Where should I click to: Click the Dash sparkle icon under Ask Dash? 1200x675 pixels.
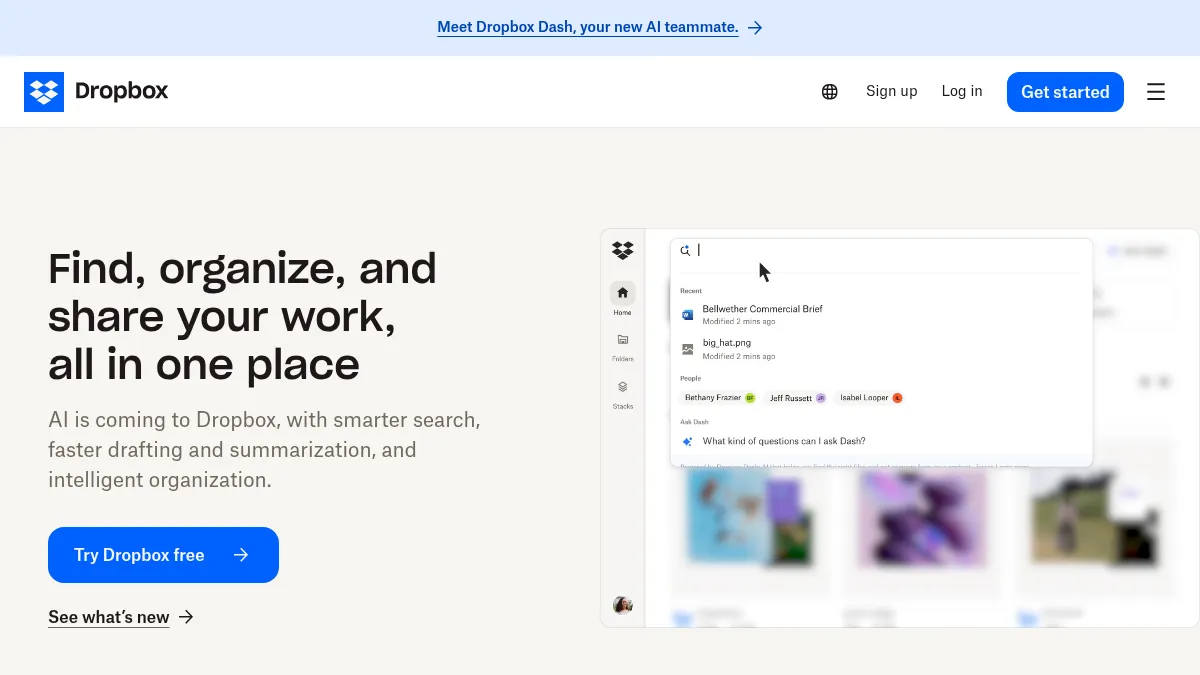coord(687,441)
